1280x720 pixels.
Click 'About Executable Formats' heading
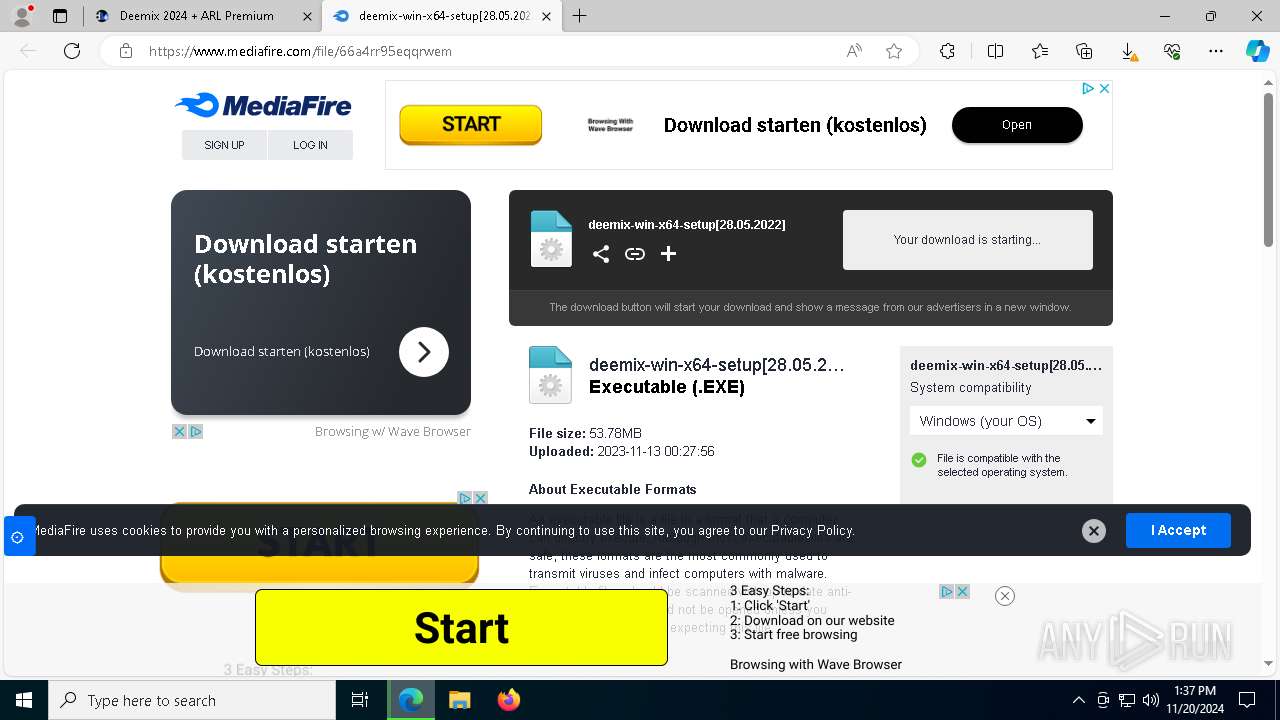612,489
